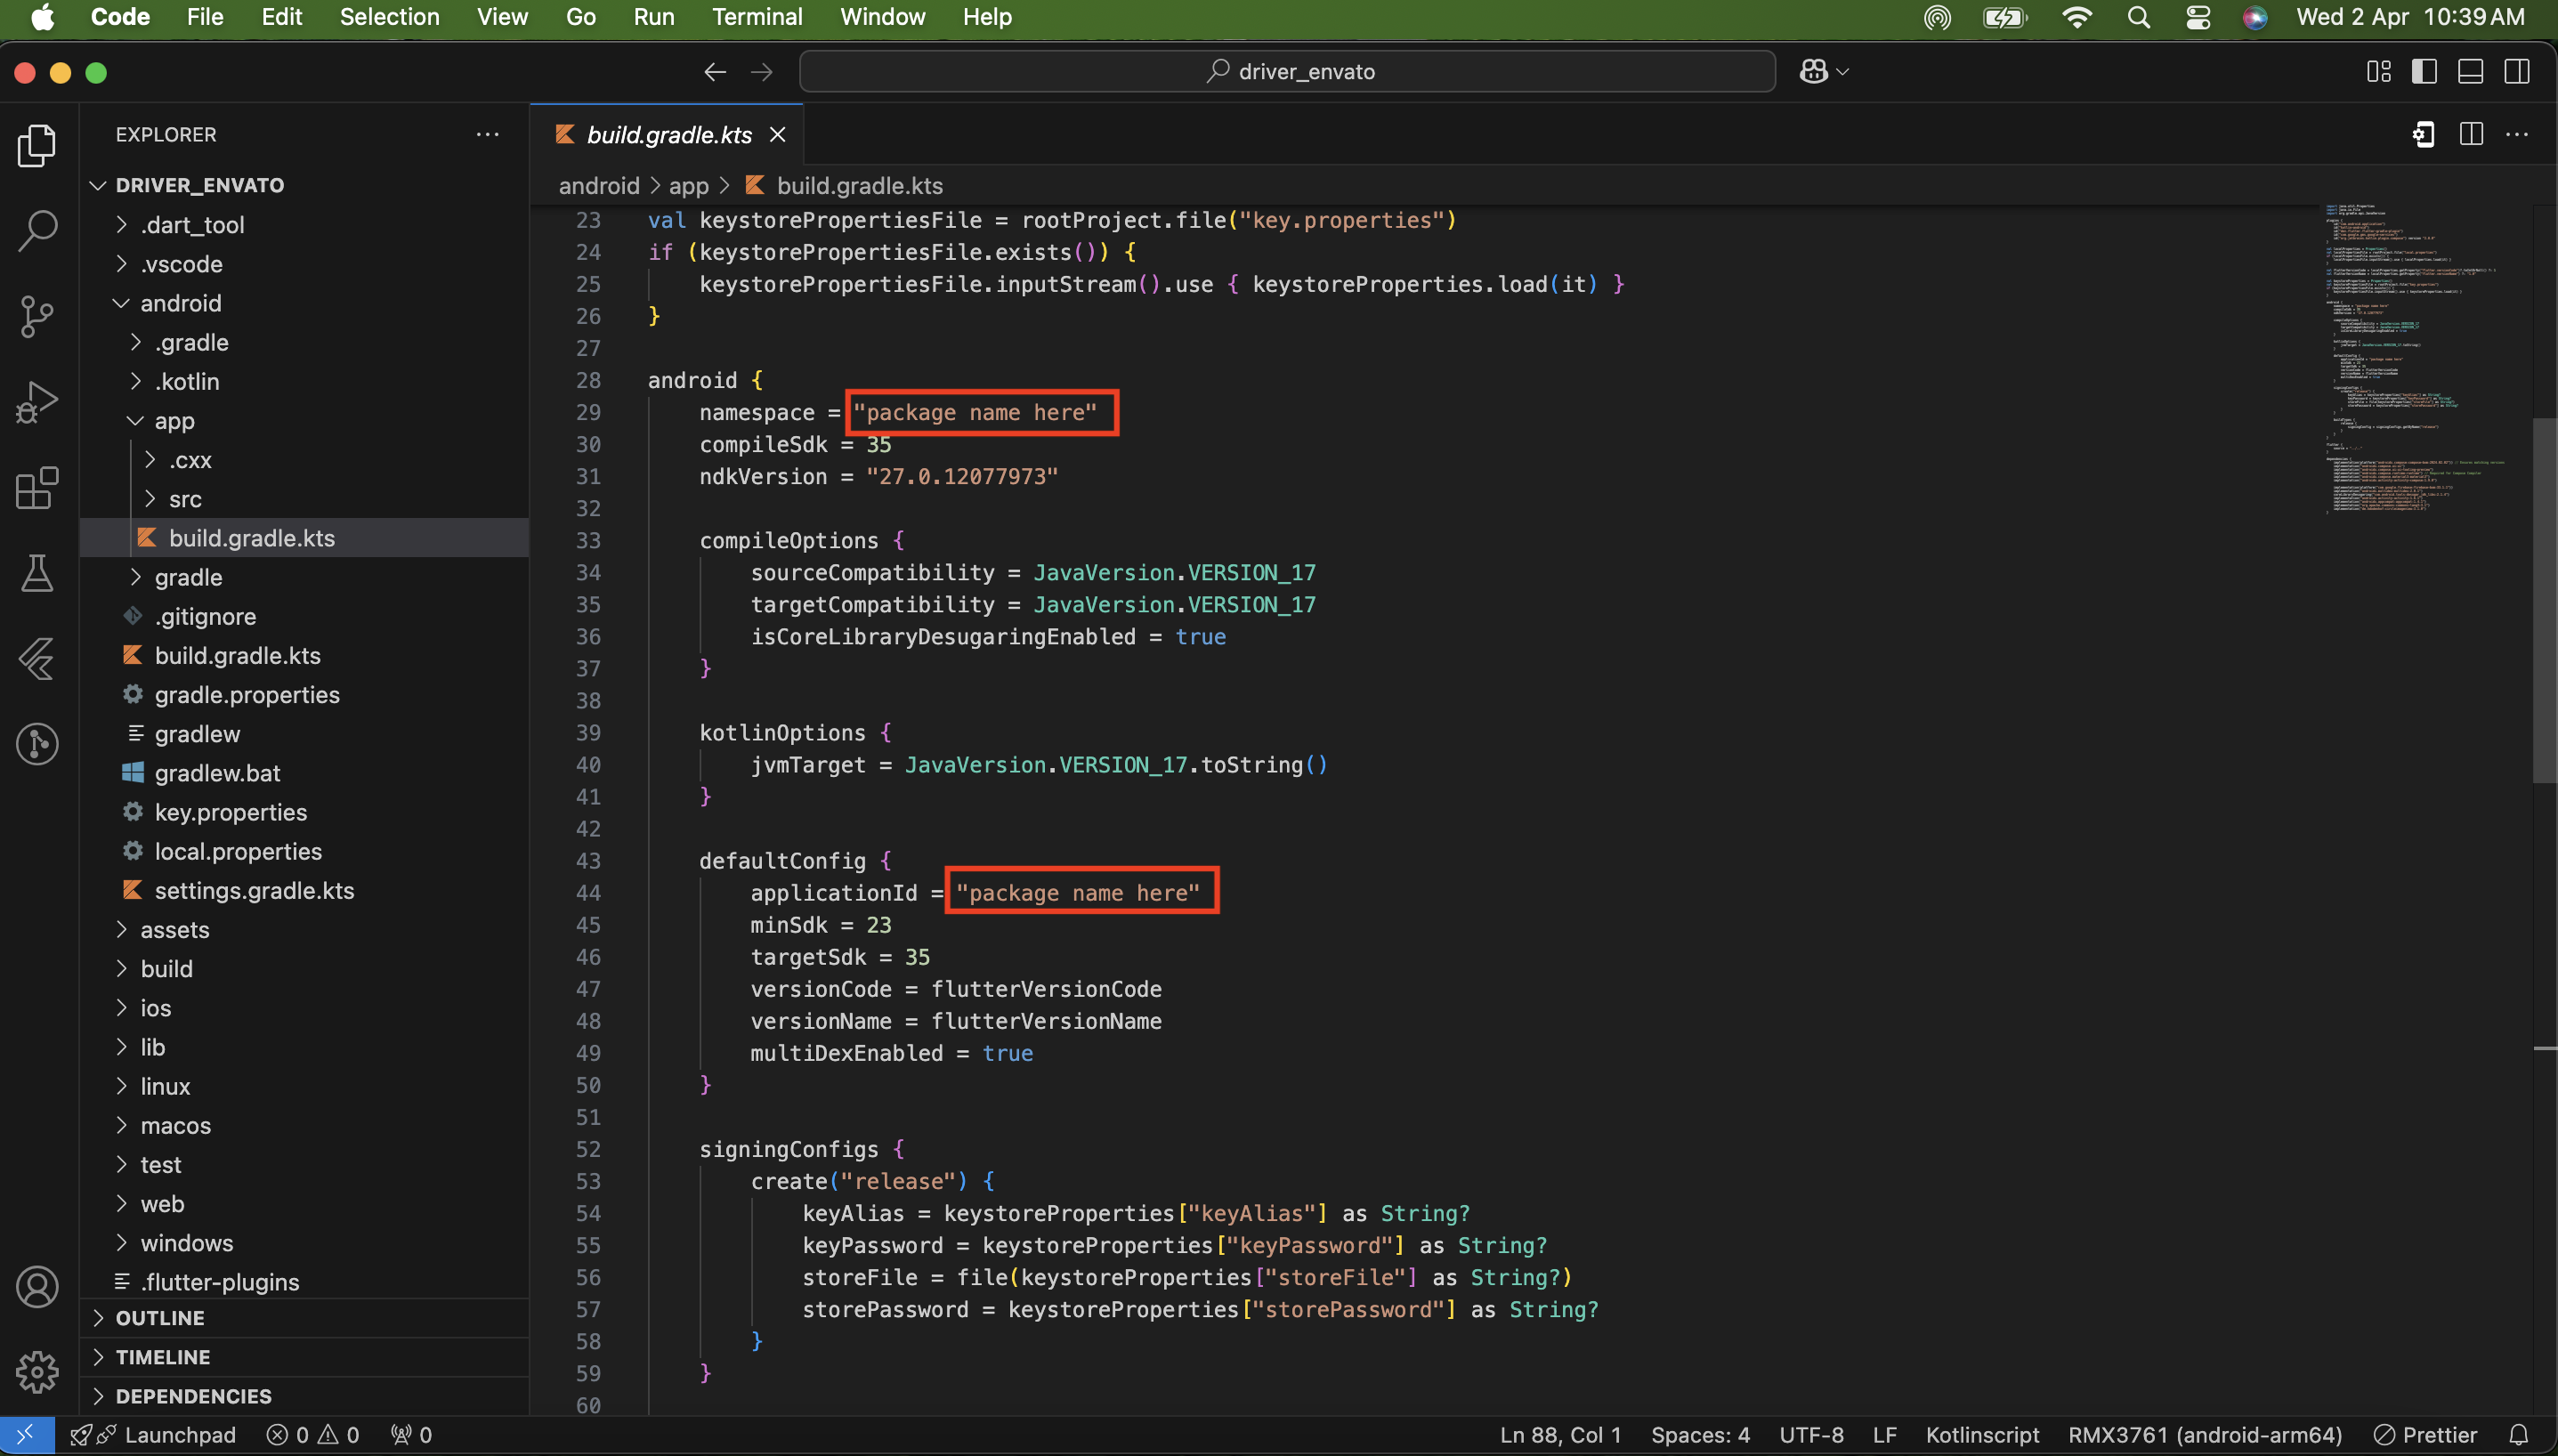Toggle the bottom panel layout button
This screenshot has height=1456, width=2558.
click(x=2471, y=72)
